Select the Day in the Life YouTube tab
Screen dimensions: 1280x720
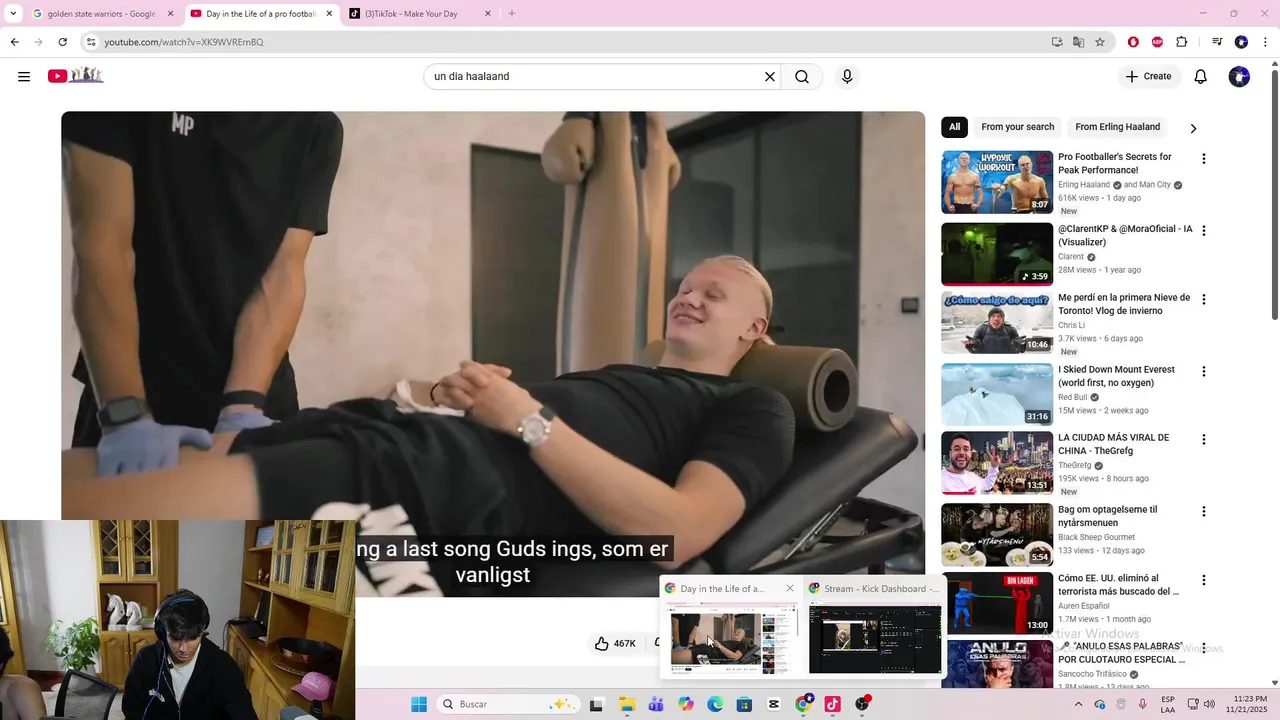(x=260, y=14)
